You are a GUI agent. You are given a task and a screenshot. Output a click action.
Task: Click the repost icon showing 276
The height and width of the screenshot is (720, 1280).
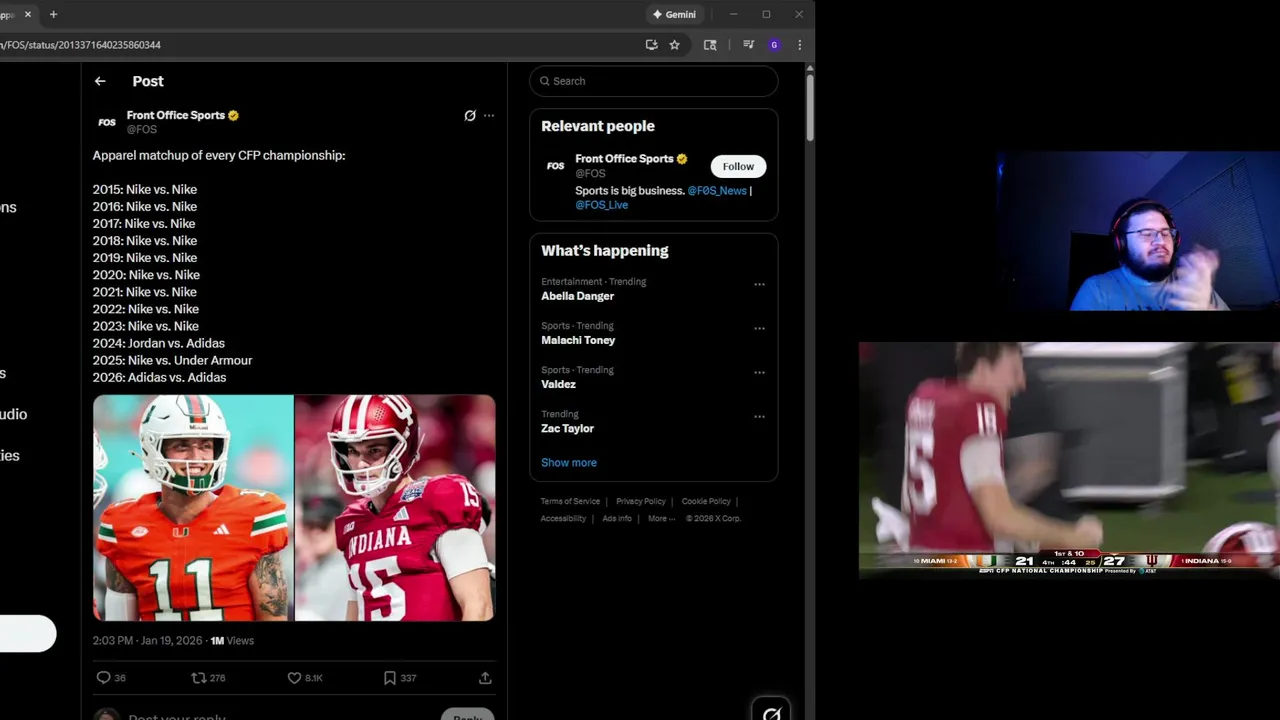pyautogui.click(x=198, y=678)
